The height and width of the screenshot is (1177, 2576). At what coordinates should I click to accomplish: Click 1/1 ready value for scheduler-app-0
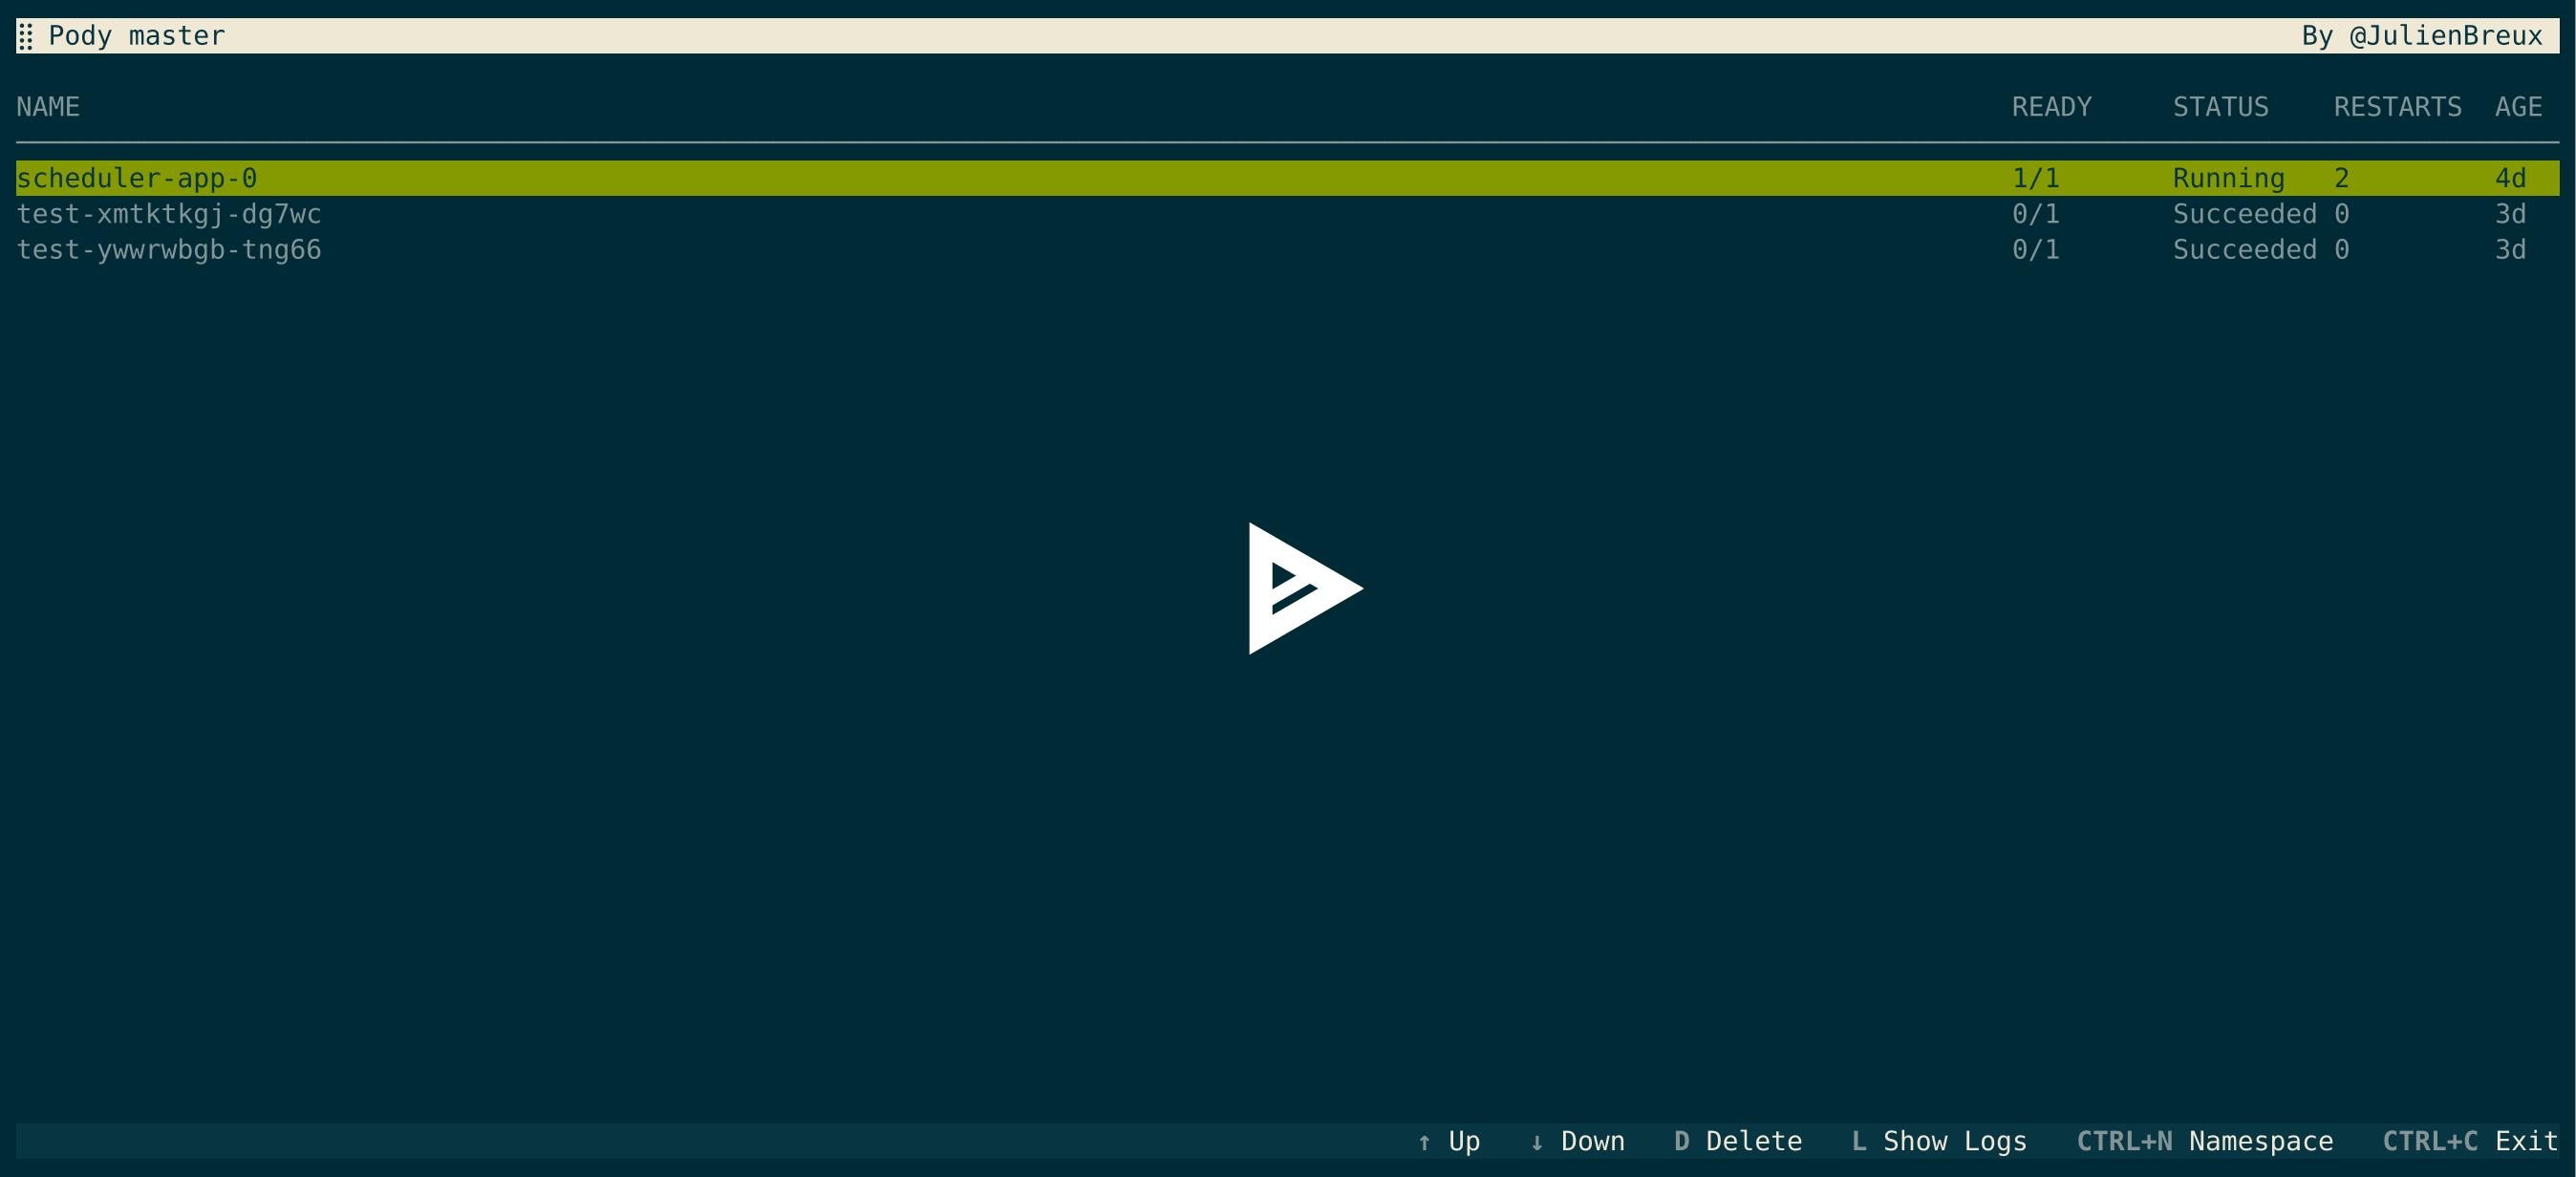point(2036,178)
